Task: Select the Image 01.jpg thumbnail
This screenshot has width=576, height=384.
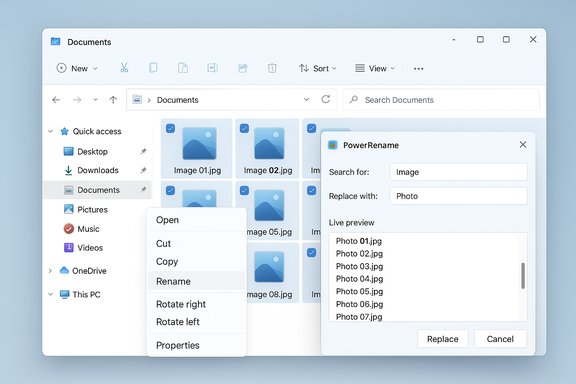Action: pos(199,143)
